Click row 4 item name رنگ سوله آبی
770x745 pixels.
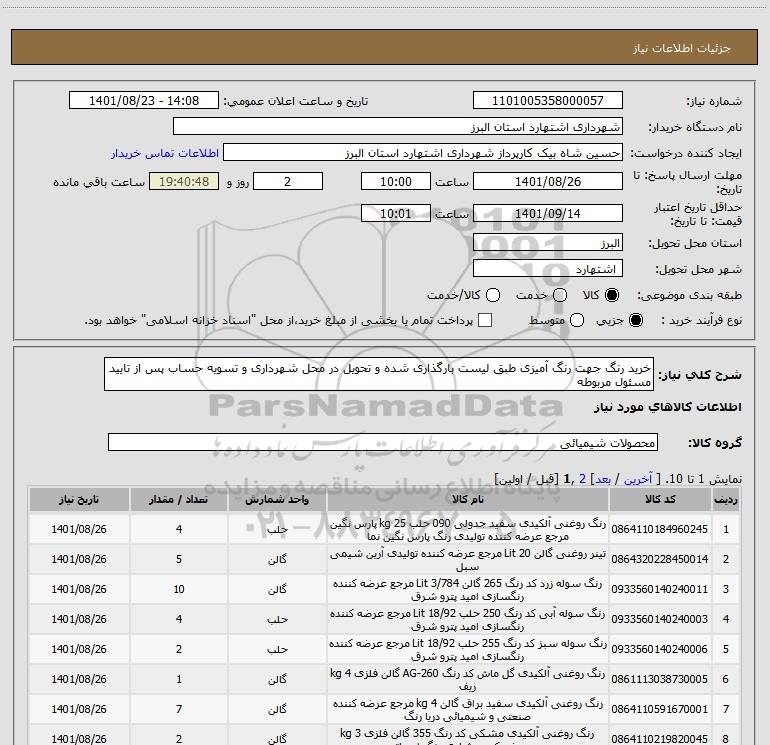(x=468, y=619)
